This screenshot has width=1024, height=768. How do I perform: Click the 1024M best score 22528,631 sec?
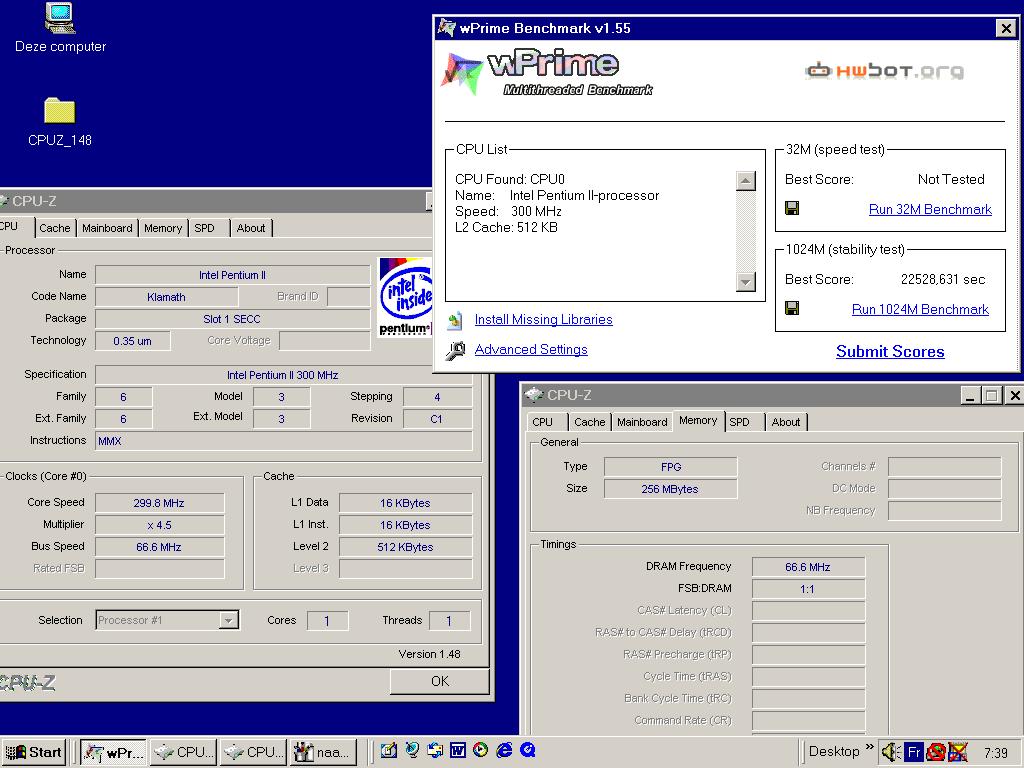942,280
